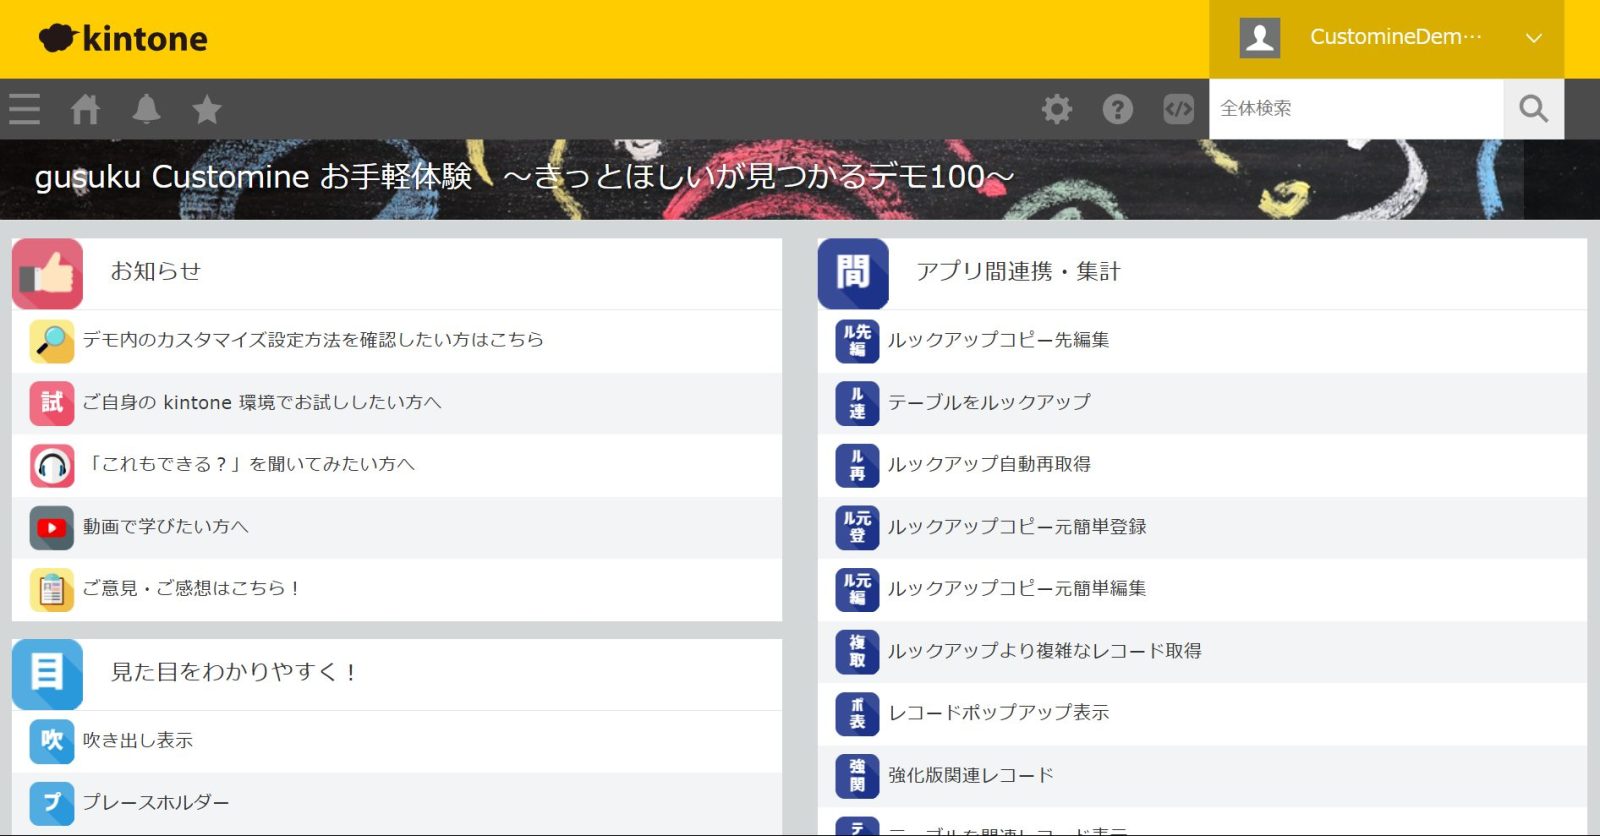Click the code developer icon in toolbar
The width and height of the screenshot is (1600, 836).
1178,108
